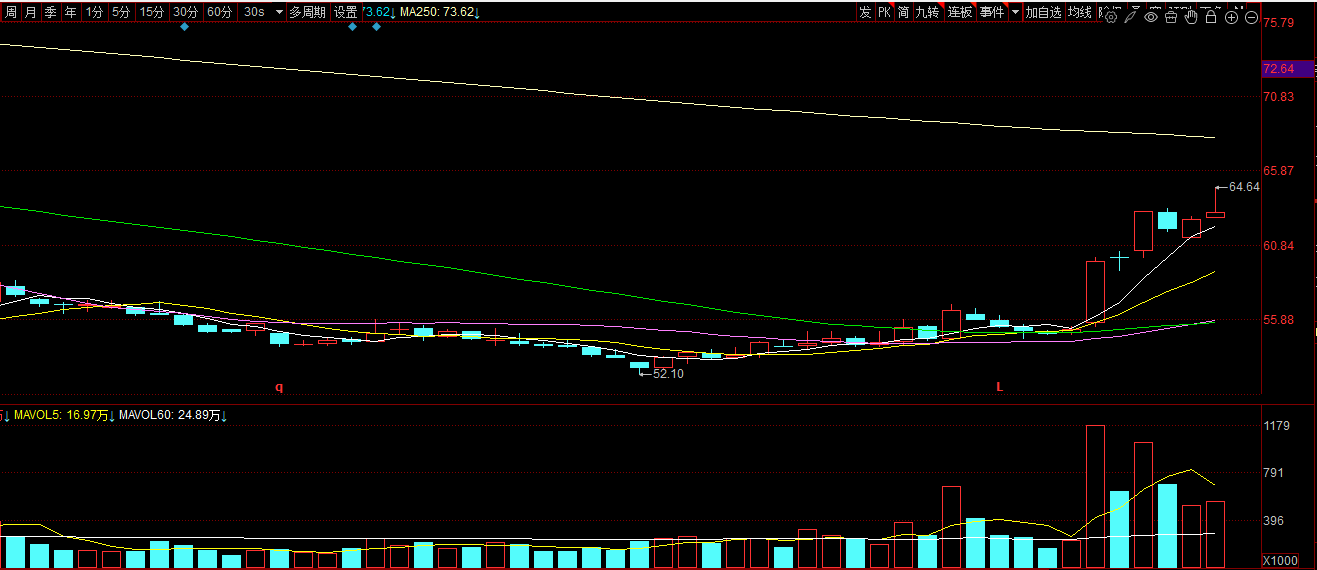Click the 65.87 price axis label

1279,171
